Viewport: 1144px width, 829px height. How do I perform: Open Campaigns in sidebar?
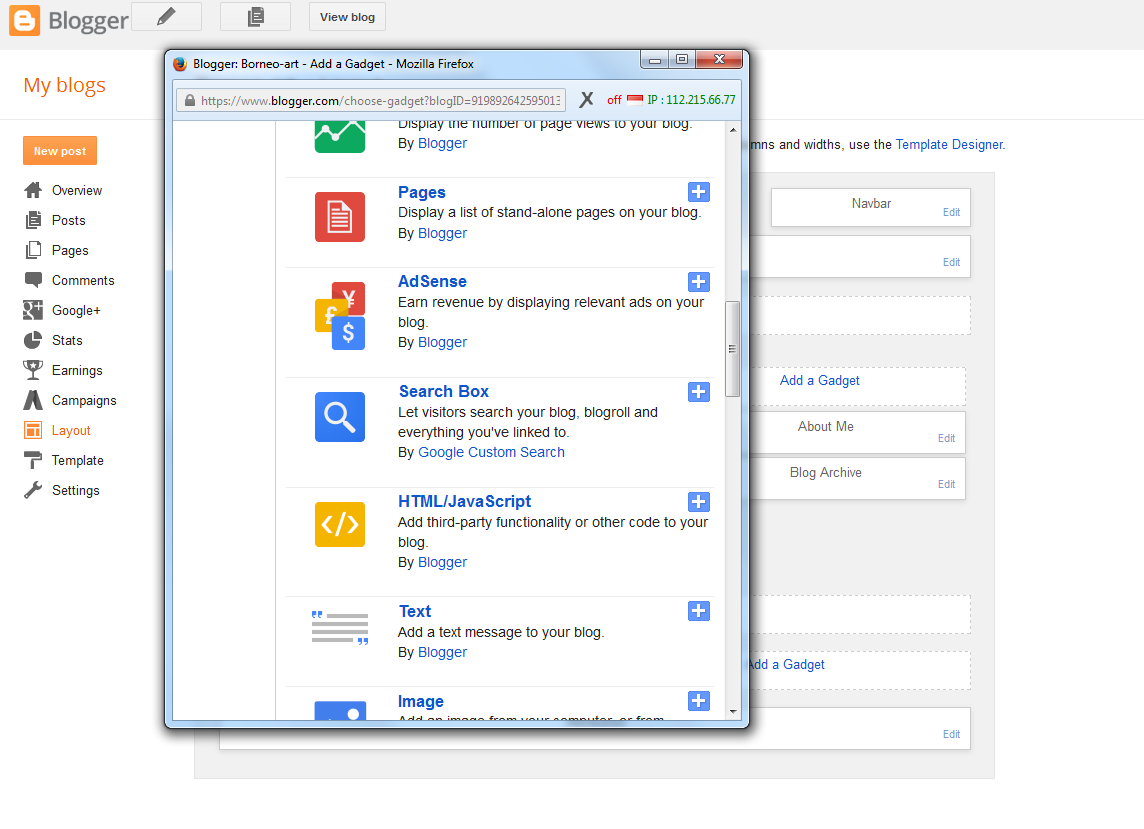pos(84,401)
